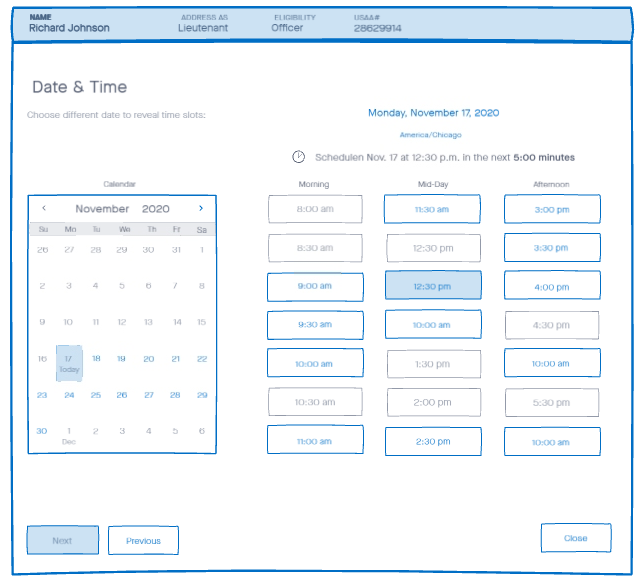Choose the 11:30 am Mid-Day slot
Viewport: 637px width, 584px height.
click(x=432, y=209)
